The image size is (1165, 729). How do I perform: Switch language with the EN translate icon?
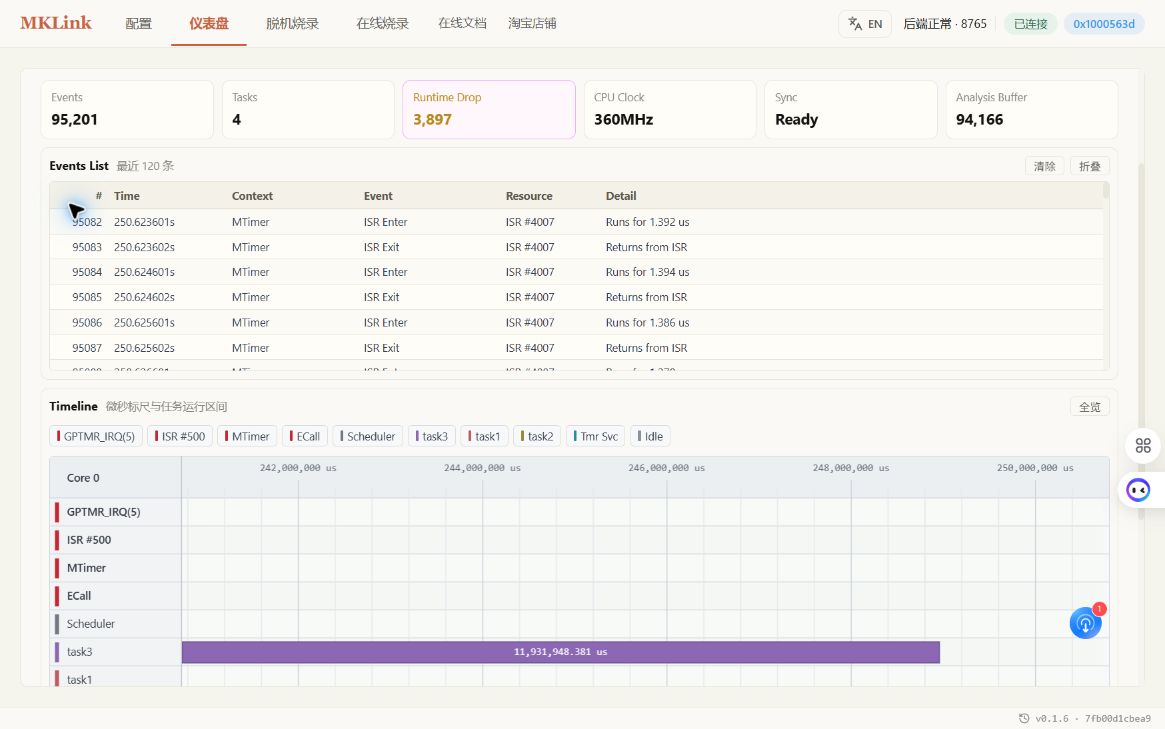click(x=864, y=24)
